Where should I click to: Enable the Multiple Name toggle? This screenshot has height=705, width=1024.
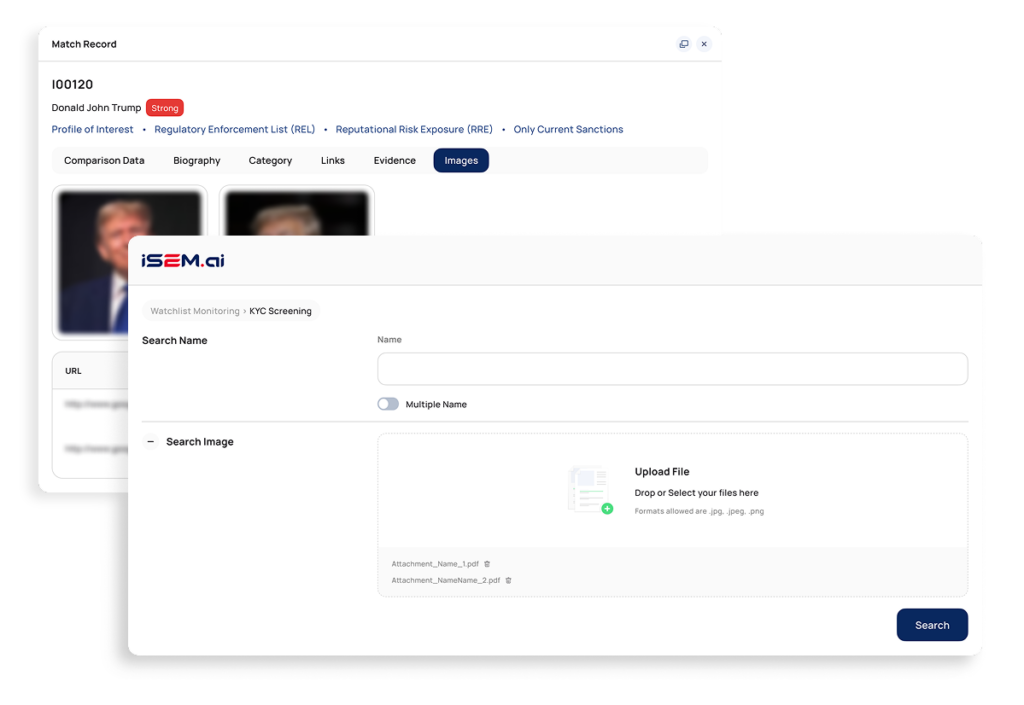(388, 403)
